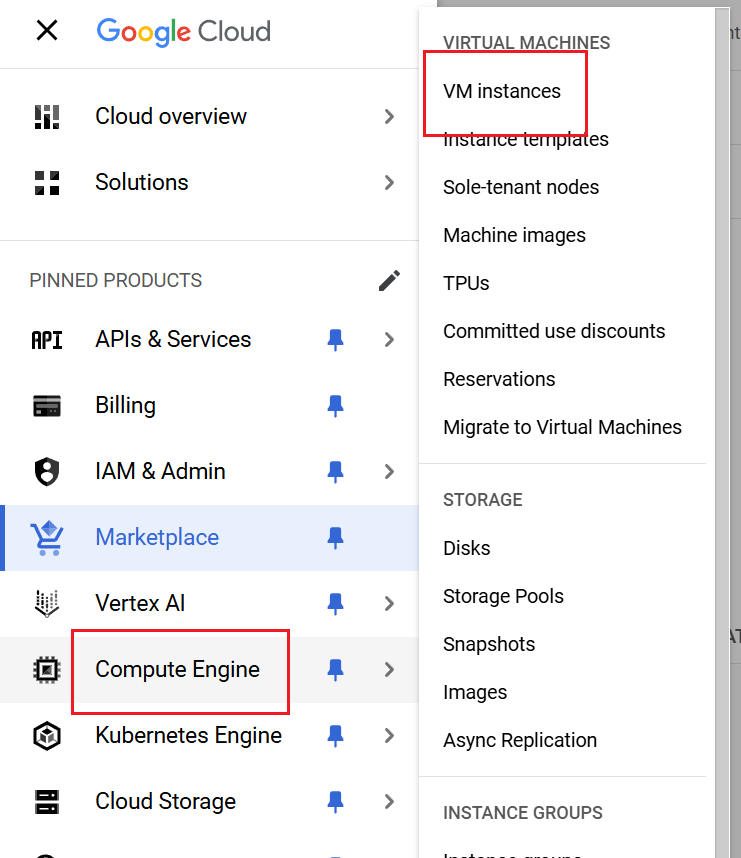Open VM instances page
The height and width of the screenshot is (858, 741).
click(502, 91)
